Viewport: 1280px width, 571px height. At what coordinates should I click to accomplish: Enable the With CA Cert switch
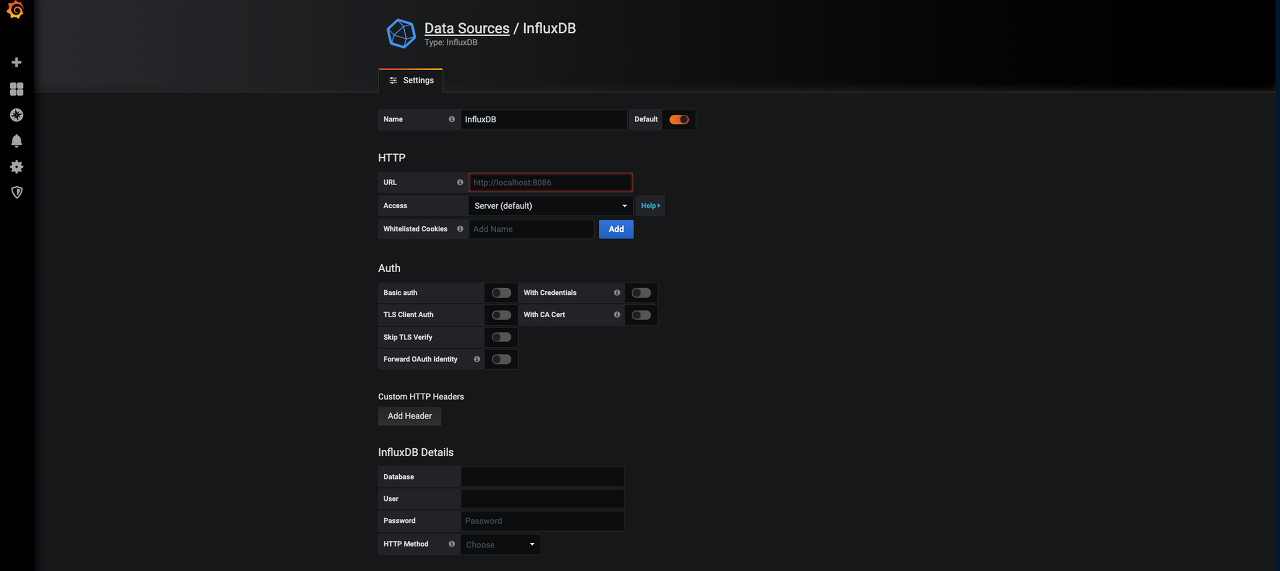(641, 315)
